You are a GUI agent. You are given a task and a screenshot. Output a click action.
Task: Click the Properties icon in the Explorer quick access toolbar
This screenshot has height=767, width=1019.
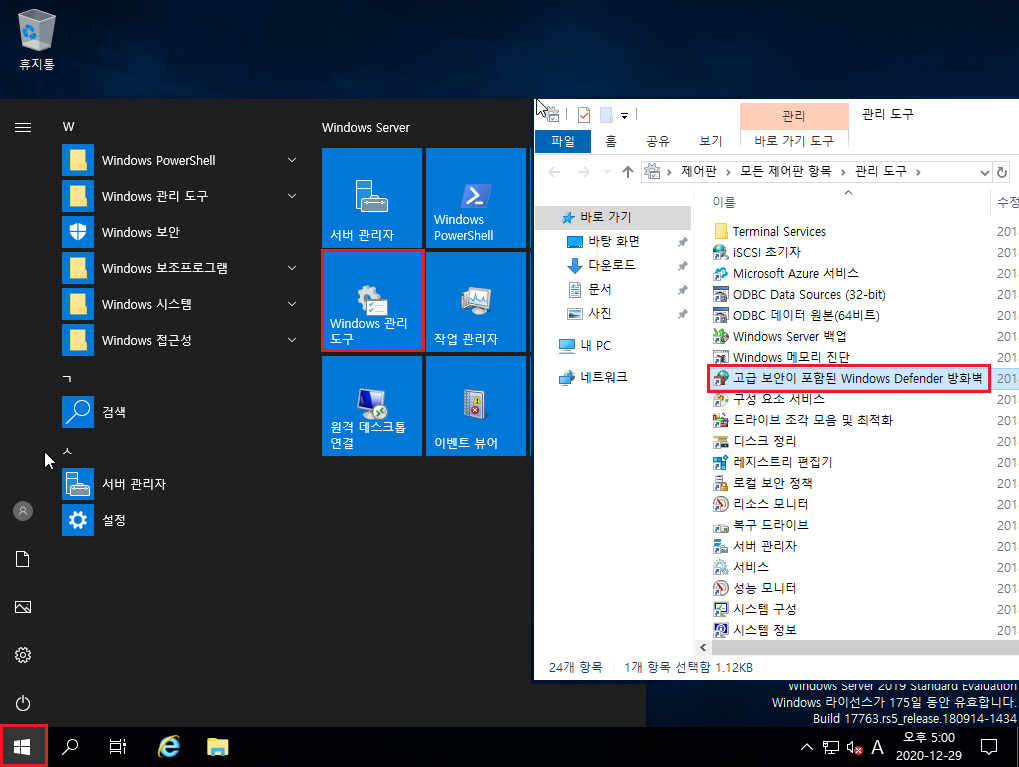[x=584, y=115]
